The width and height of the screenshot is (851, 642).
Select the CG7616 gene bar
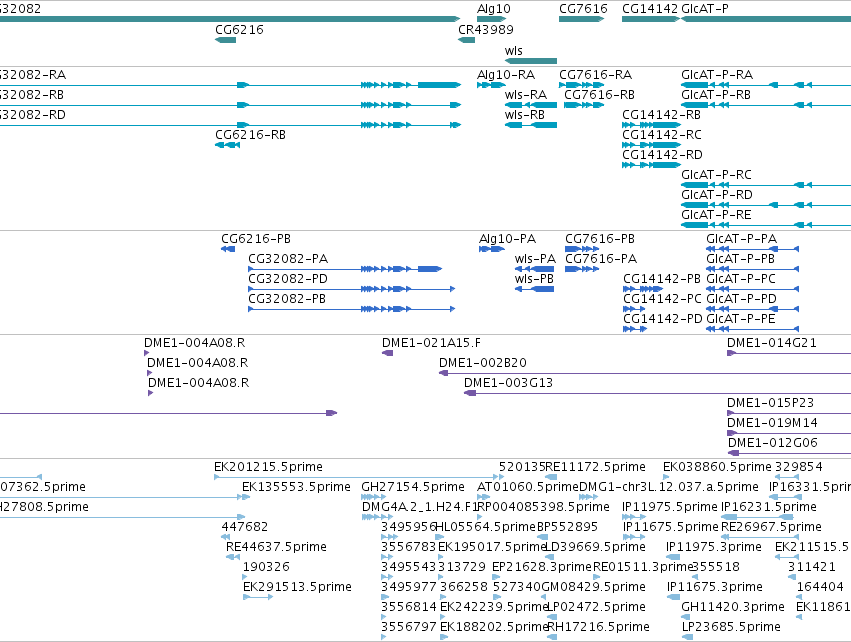click(x=581, y=19)
